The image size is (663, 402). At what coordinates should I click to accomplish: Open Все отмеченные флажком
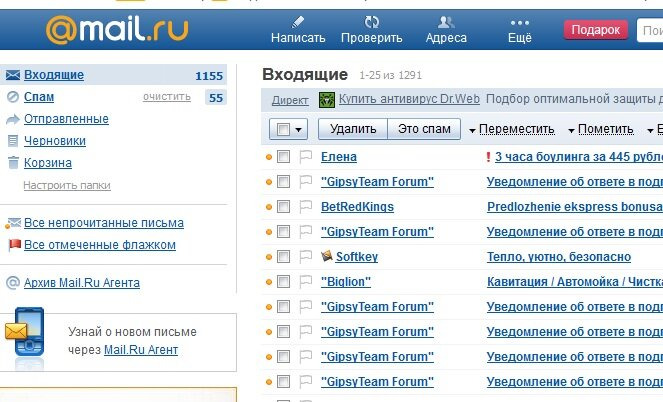(100, 245)
